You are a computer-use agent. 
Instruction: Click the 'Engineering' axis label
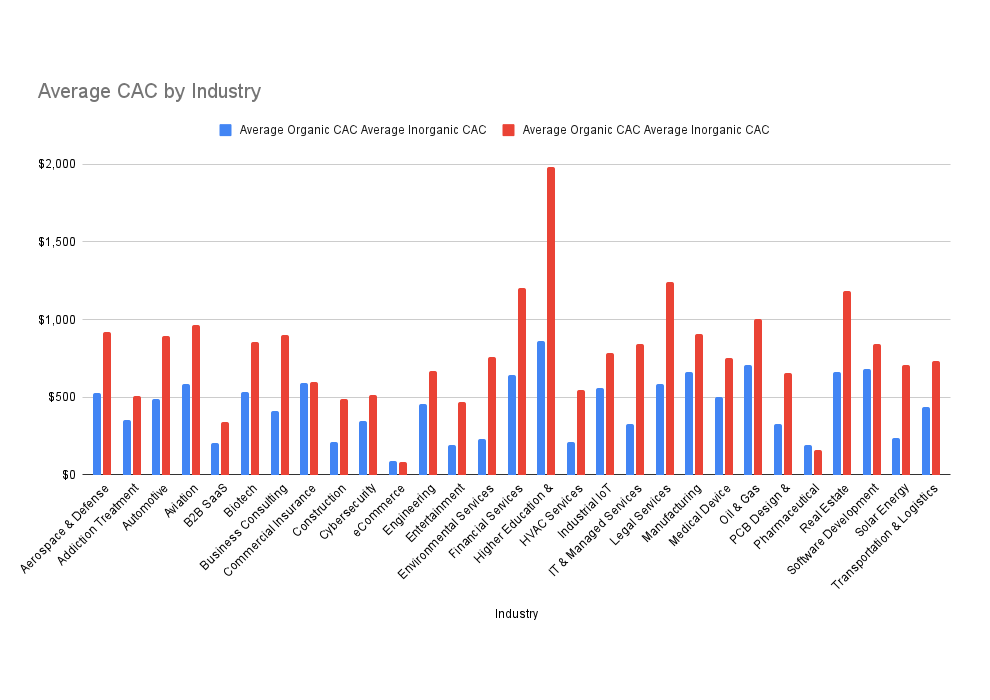pyautogui.click(x=409, y=509)
